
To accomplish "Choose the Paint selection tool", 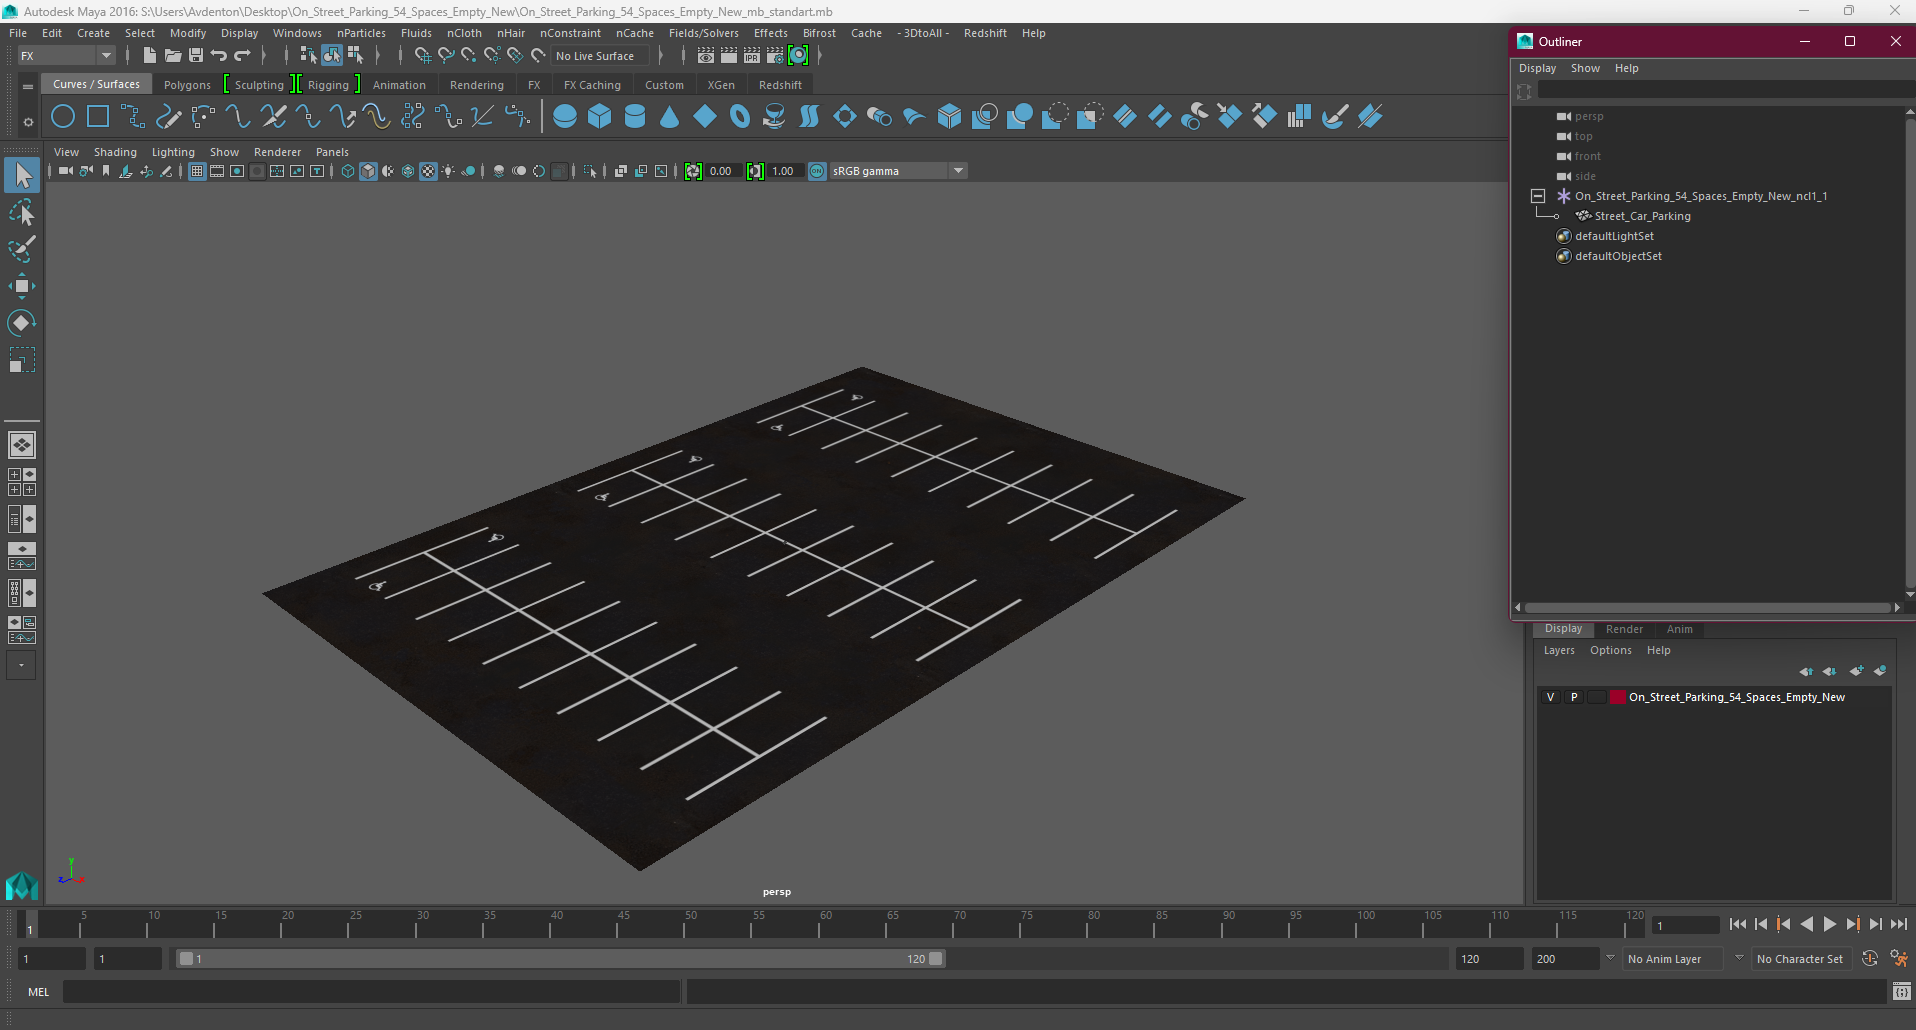I will pyautogui.click(x=22, y=249).
